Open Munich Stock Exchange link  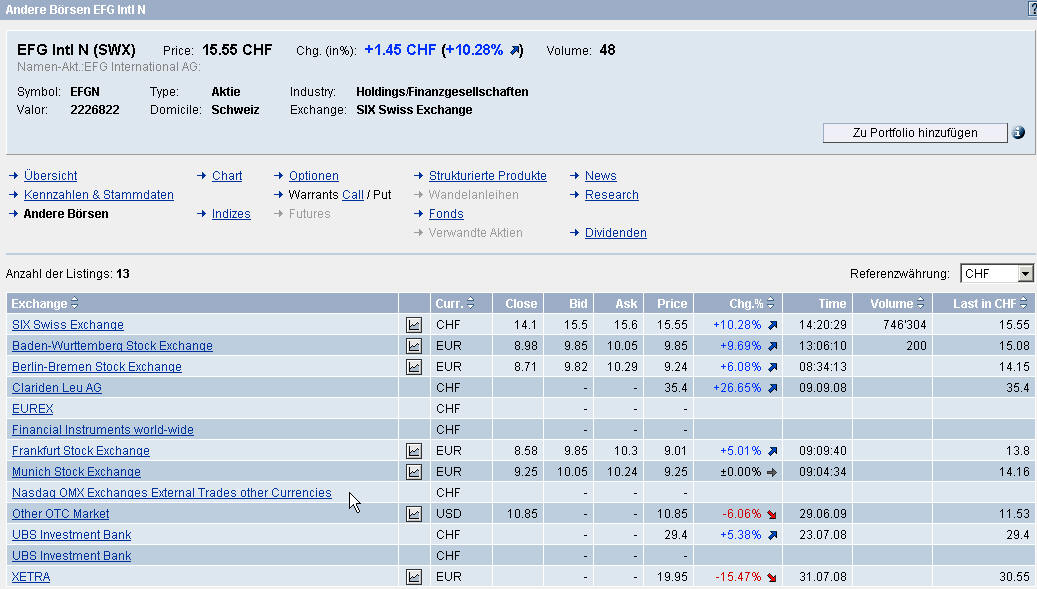(76, 472)
